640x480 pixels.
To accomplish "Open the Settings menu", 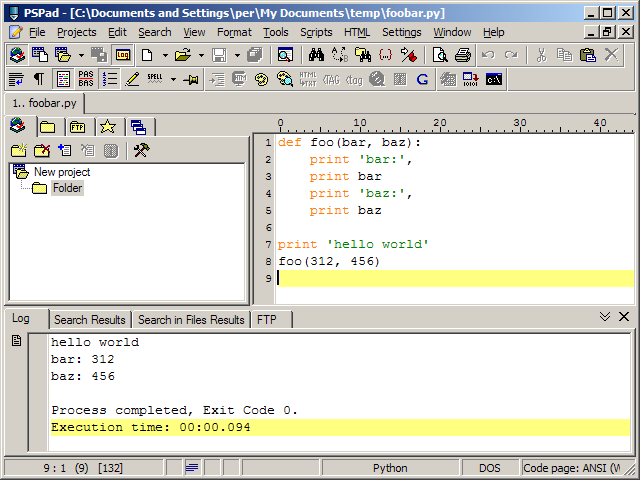I will point(402,32).
